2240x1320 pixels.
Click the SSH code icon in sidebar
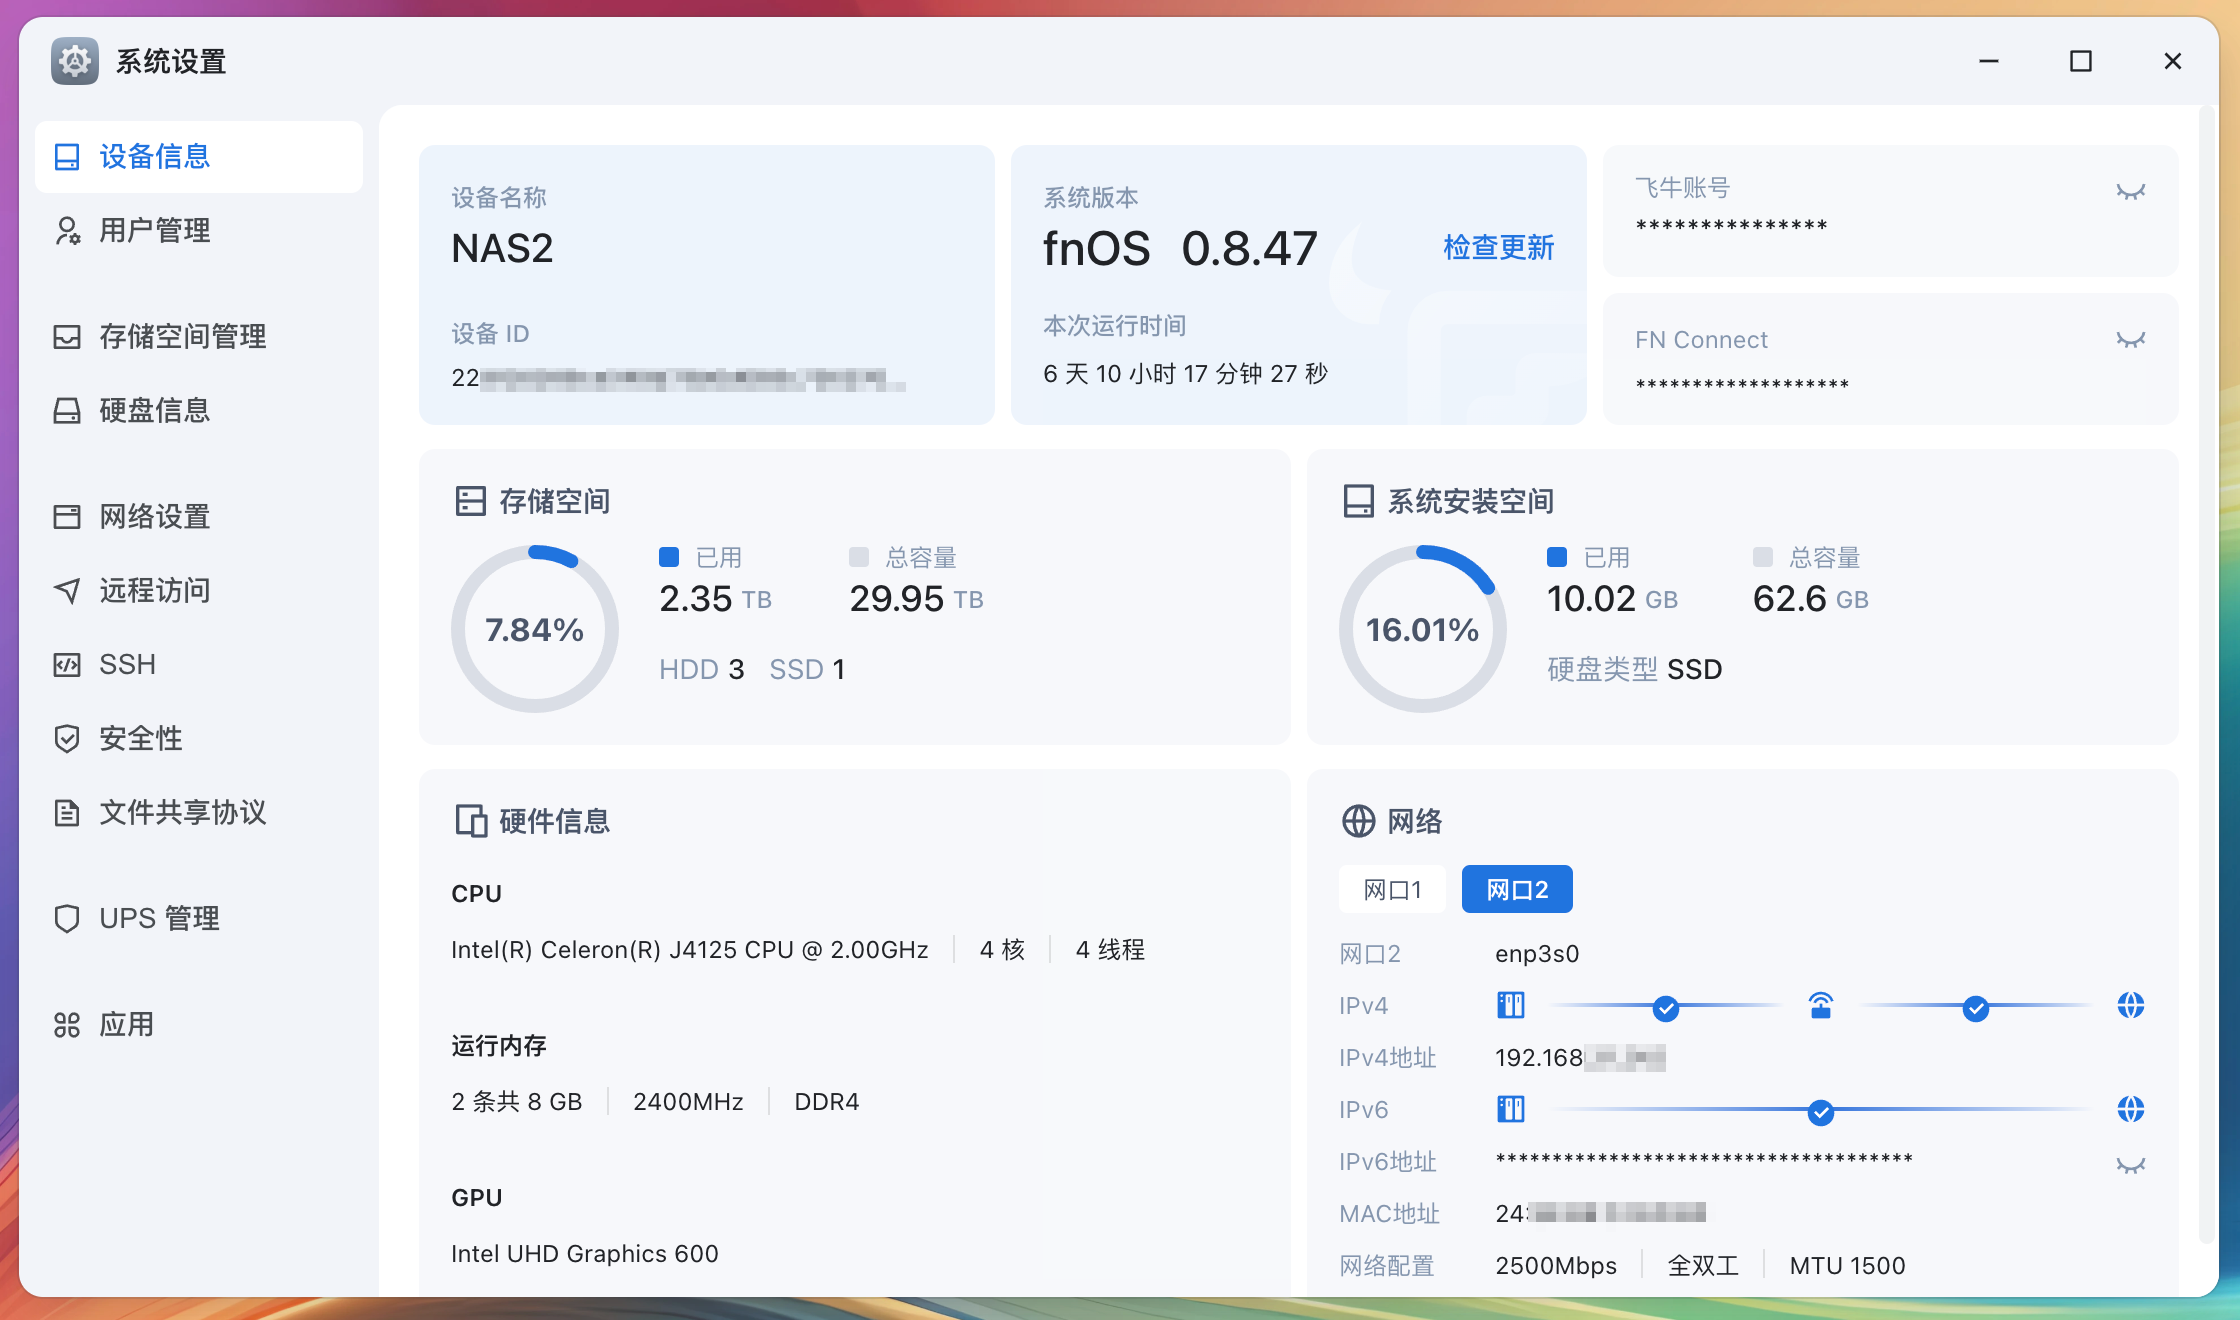coord(67,665)
